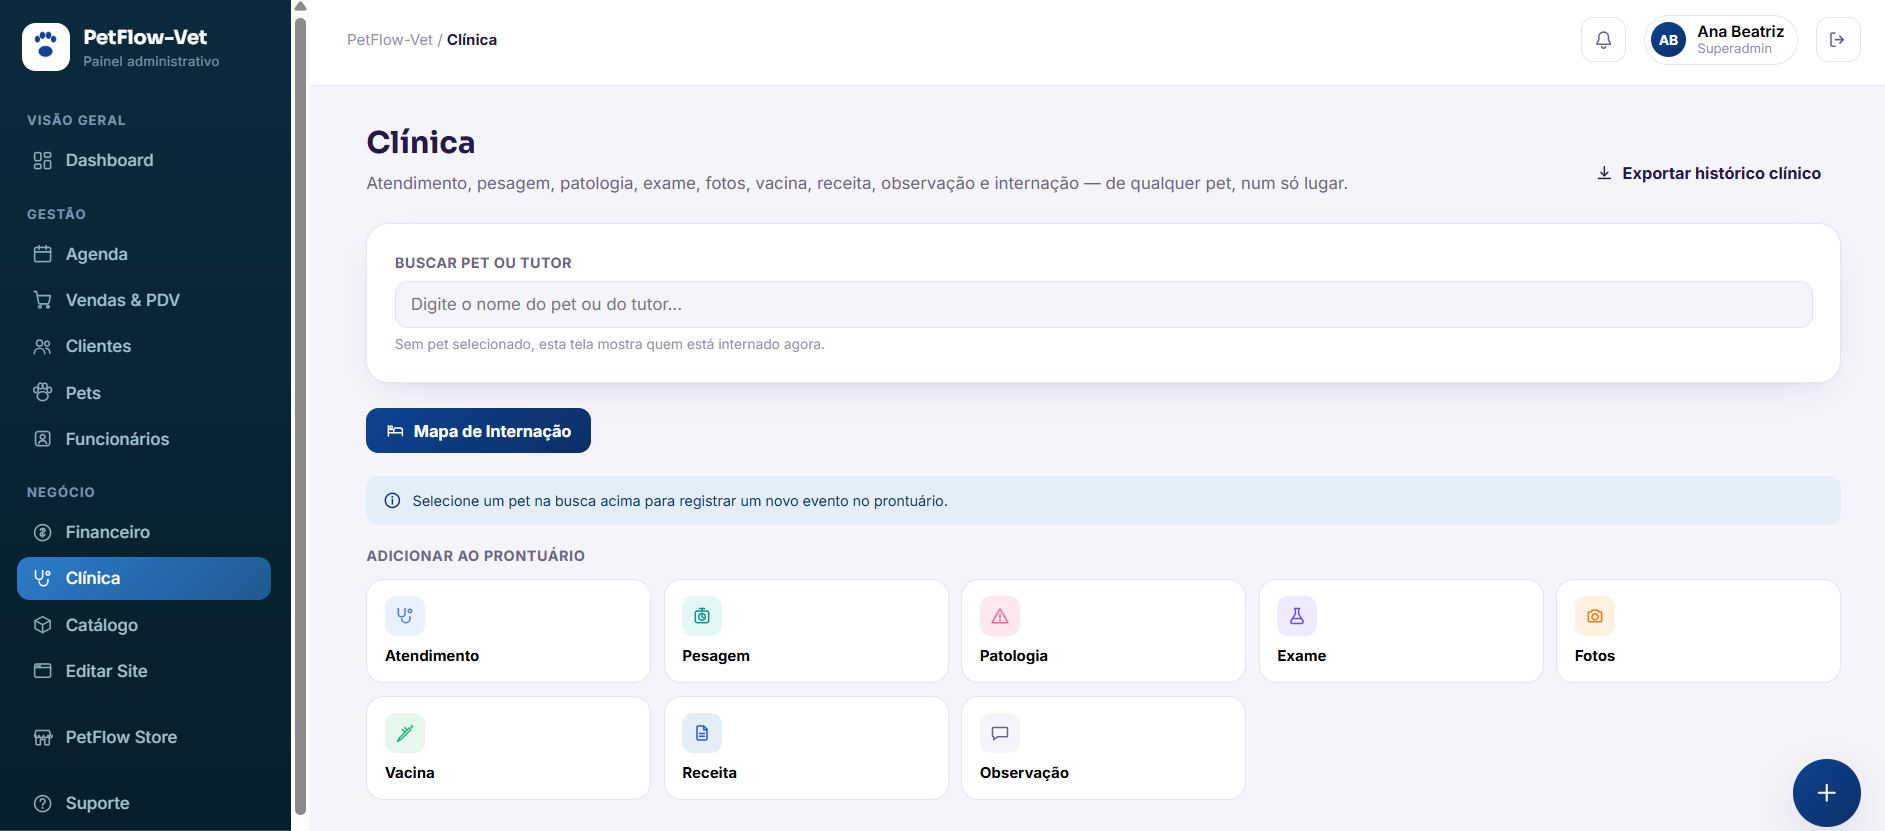Click the logout icon button
Screen dimensions: 1885x831
point(1837,40)
